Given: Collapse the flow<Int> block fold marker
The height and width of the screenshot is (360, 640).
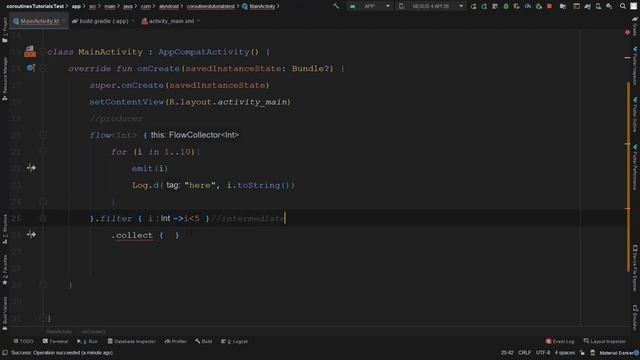Looking at the screenshot, I should point(43,135).
